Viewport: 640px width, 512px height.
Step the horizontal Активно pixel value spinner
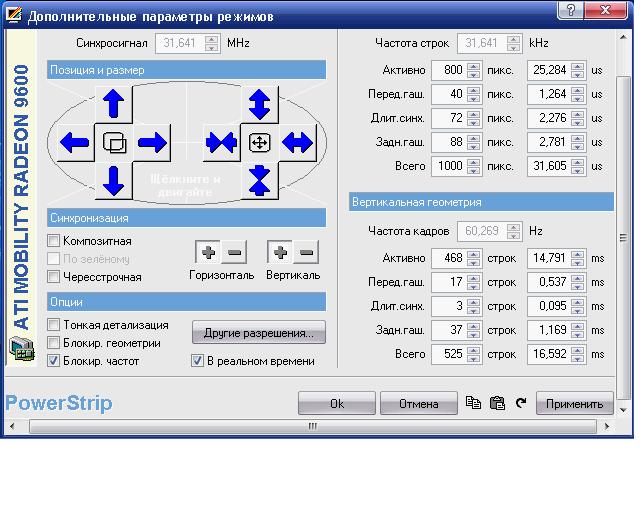(474, 70)
